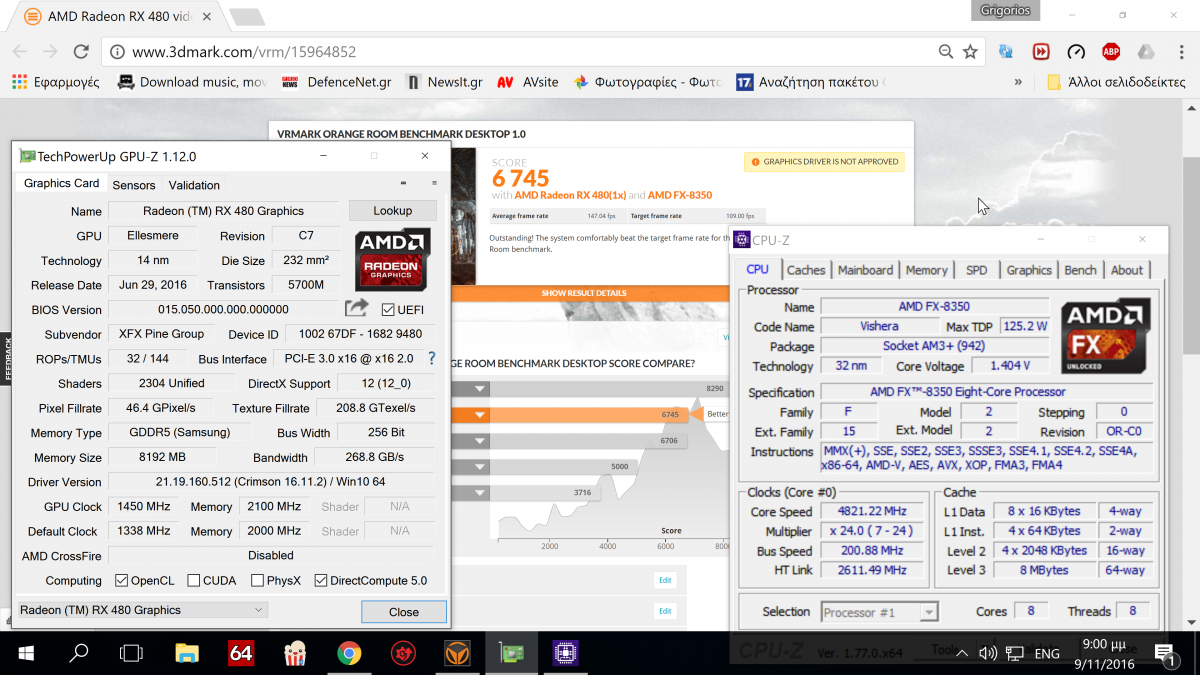Open the blue sync arrows extension
The height and width of the screenshot is (675, 1200).
pyautogui.click(x=1006, y=52)
